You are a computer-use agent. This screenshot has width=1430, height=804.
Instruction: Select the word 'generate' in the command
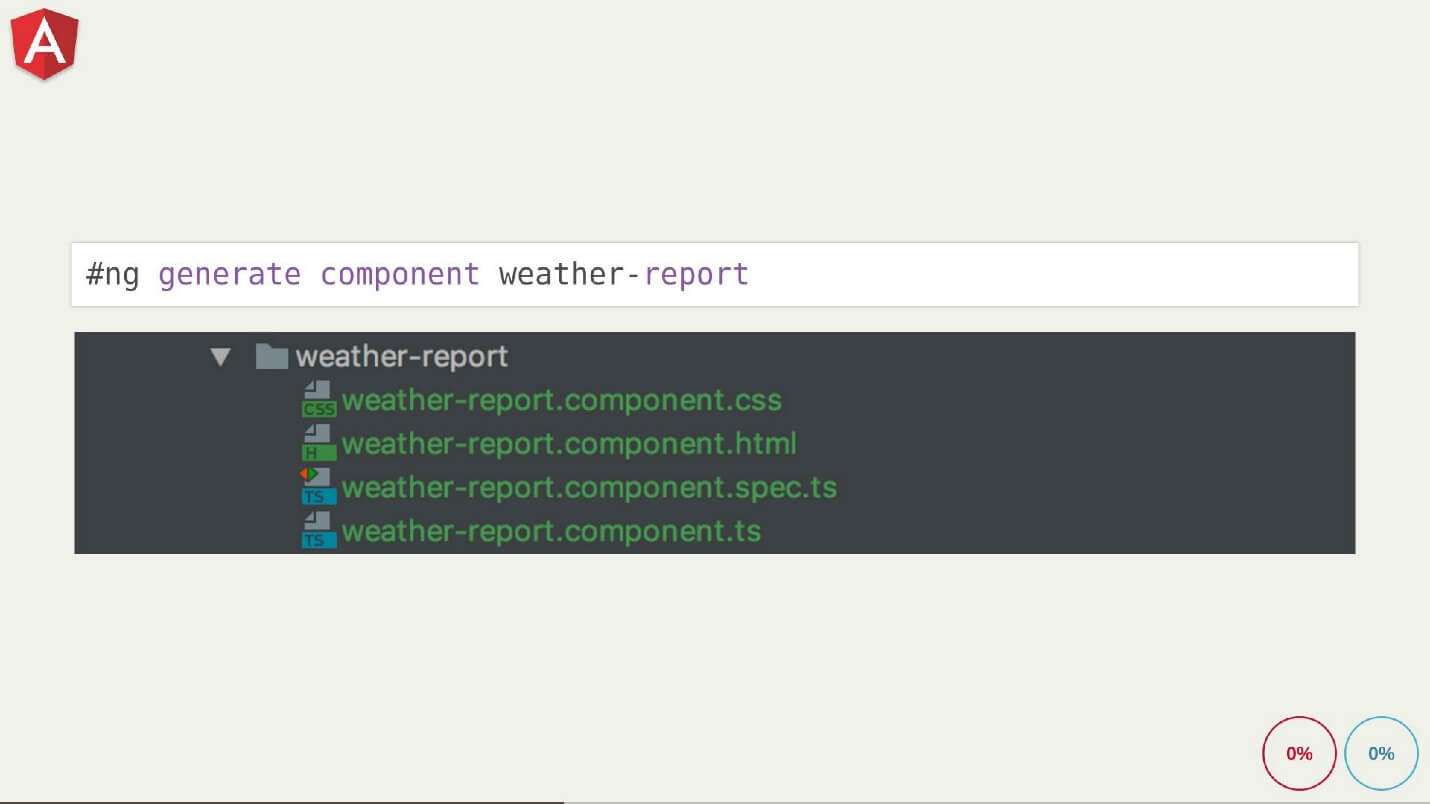point(229,273)
